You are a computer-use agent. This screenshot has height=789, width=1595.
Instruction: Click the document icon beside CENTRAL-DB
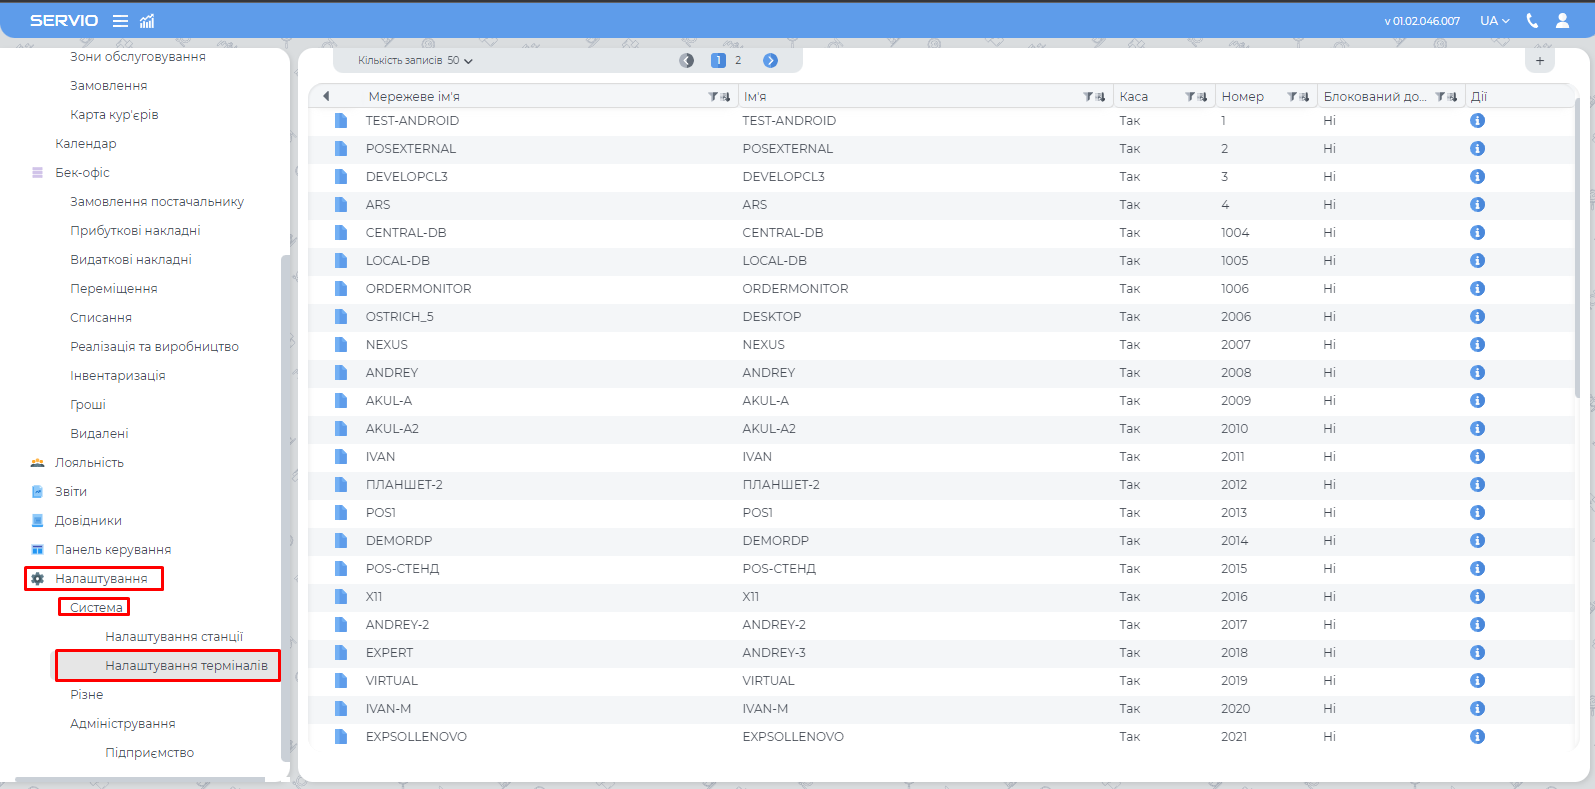[341, 233]
